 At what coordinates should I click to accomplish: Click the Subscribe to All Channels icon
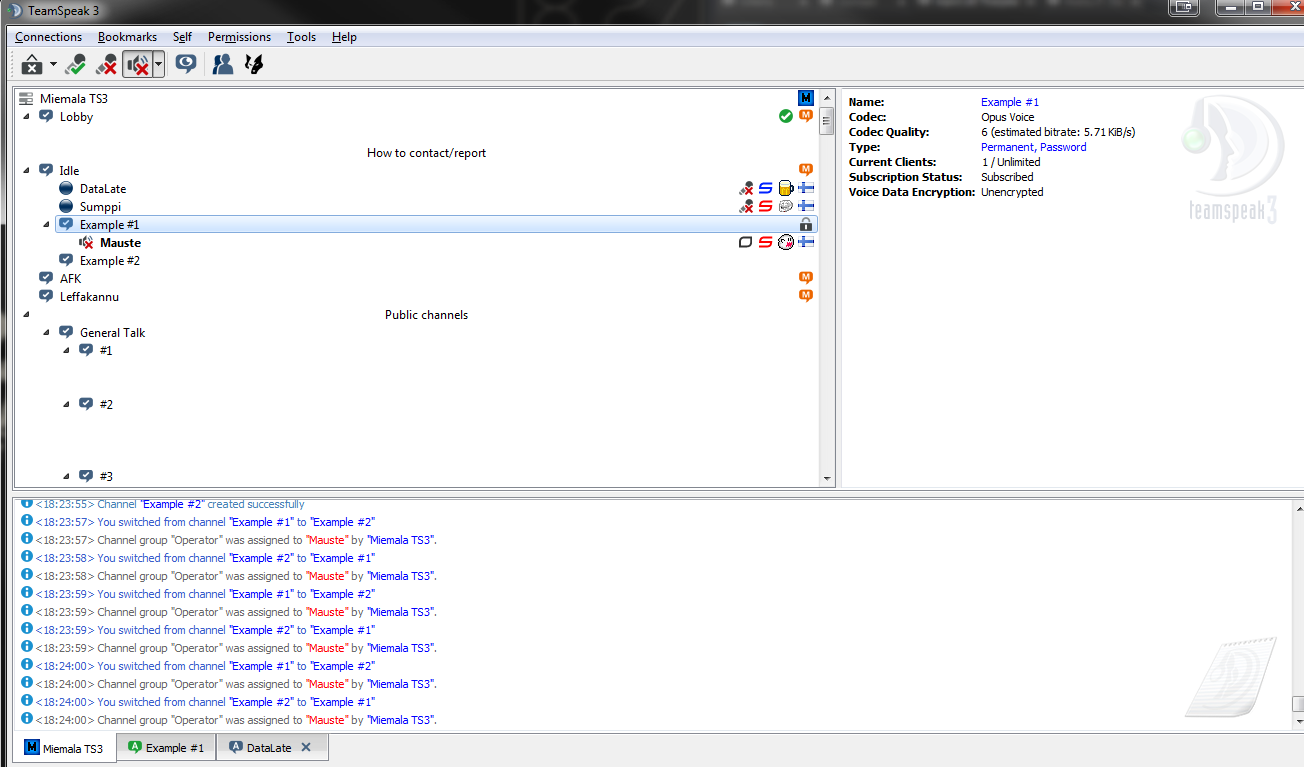tap(185, 65)
